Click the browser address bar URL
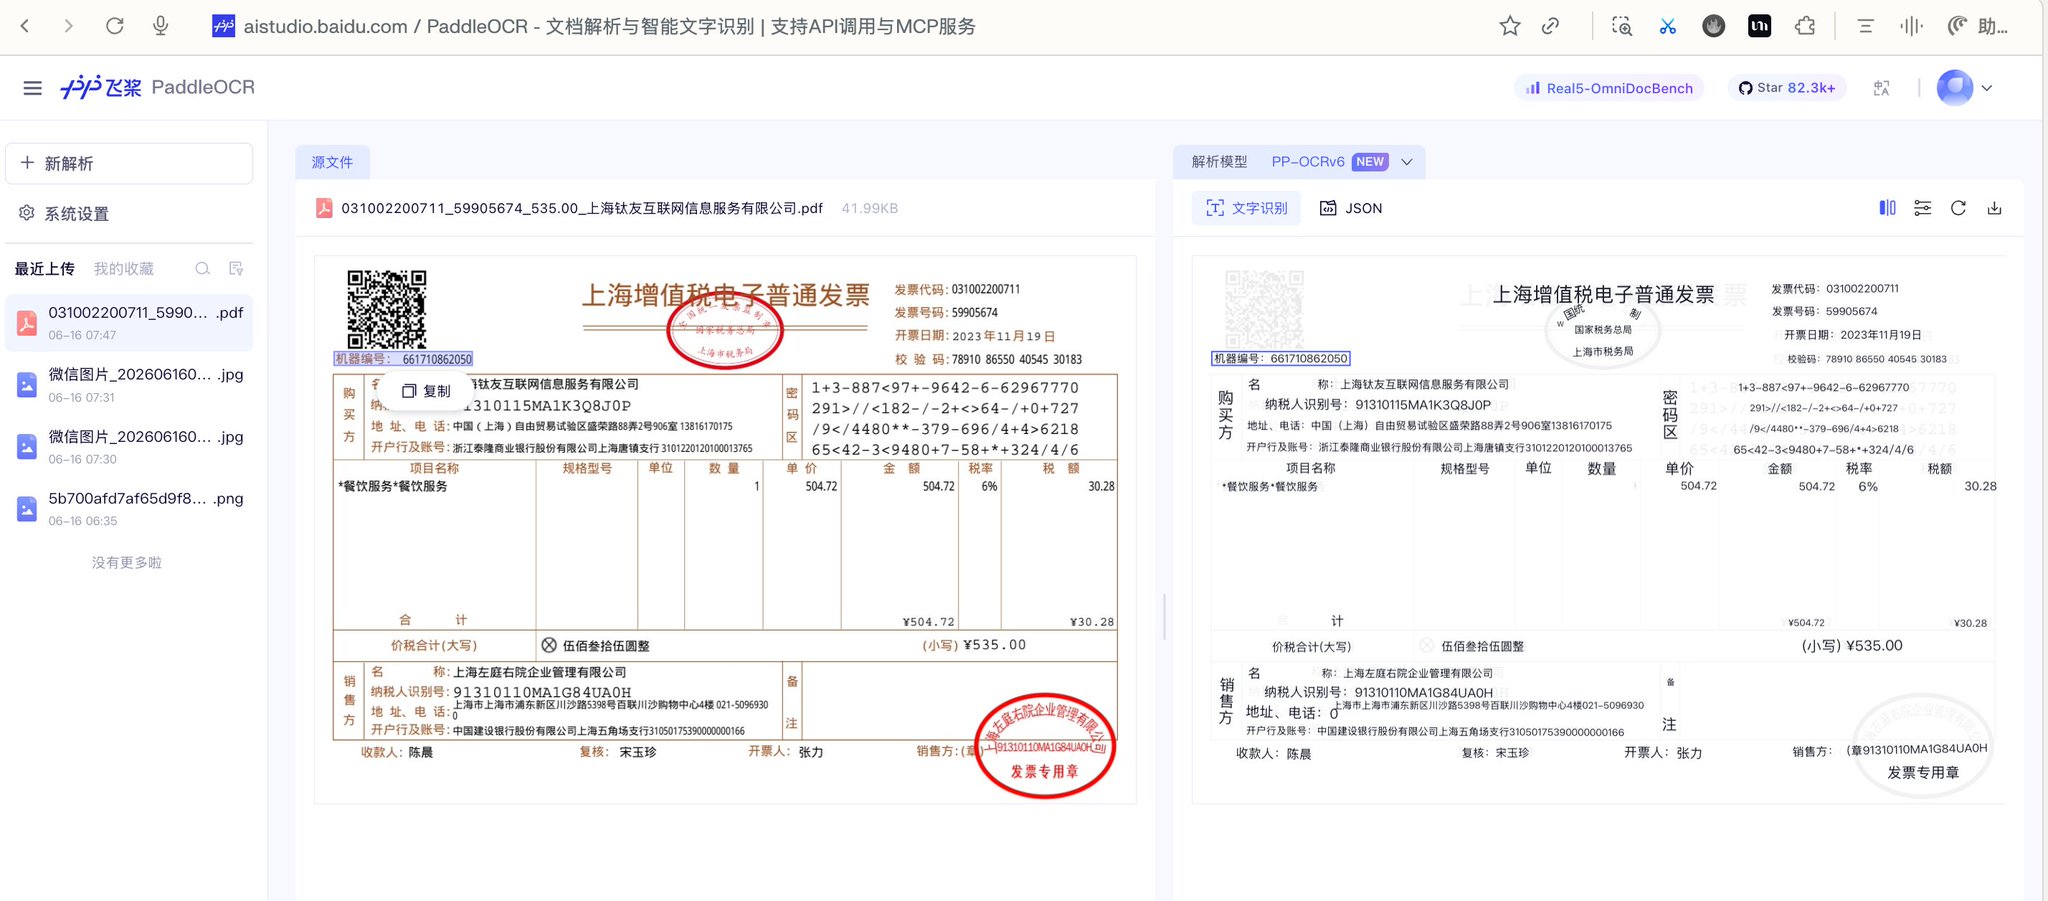The image size is (2048, 901). [610, 26]
